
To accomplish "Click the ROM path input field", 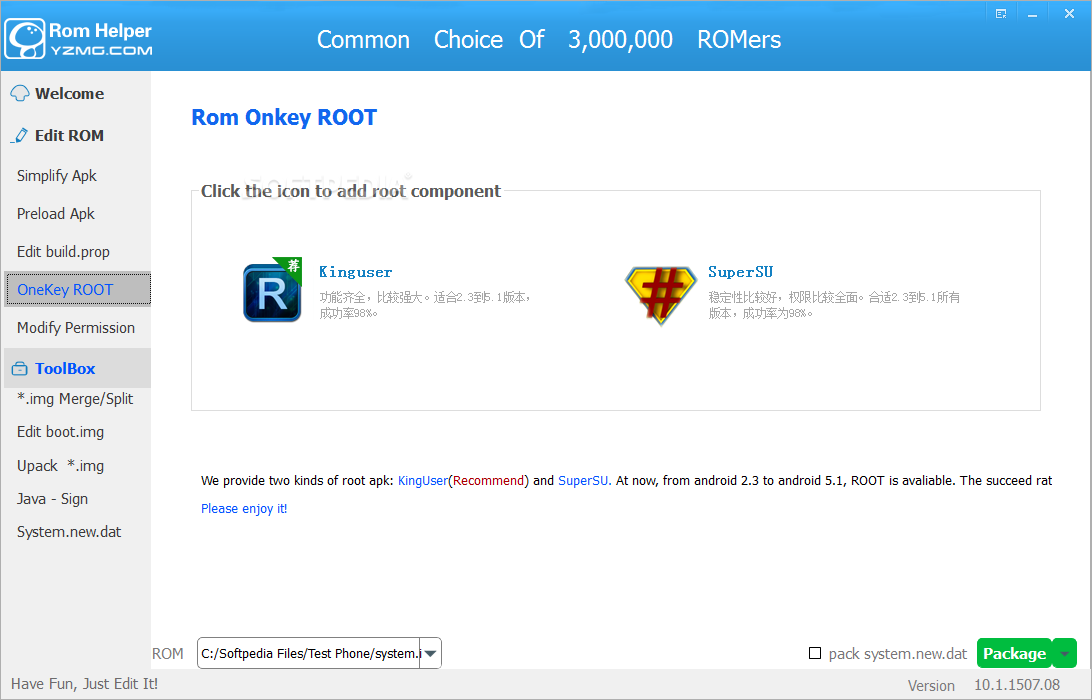I will click(x=310, y=653).
